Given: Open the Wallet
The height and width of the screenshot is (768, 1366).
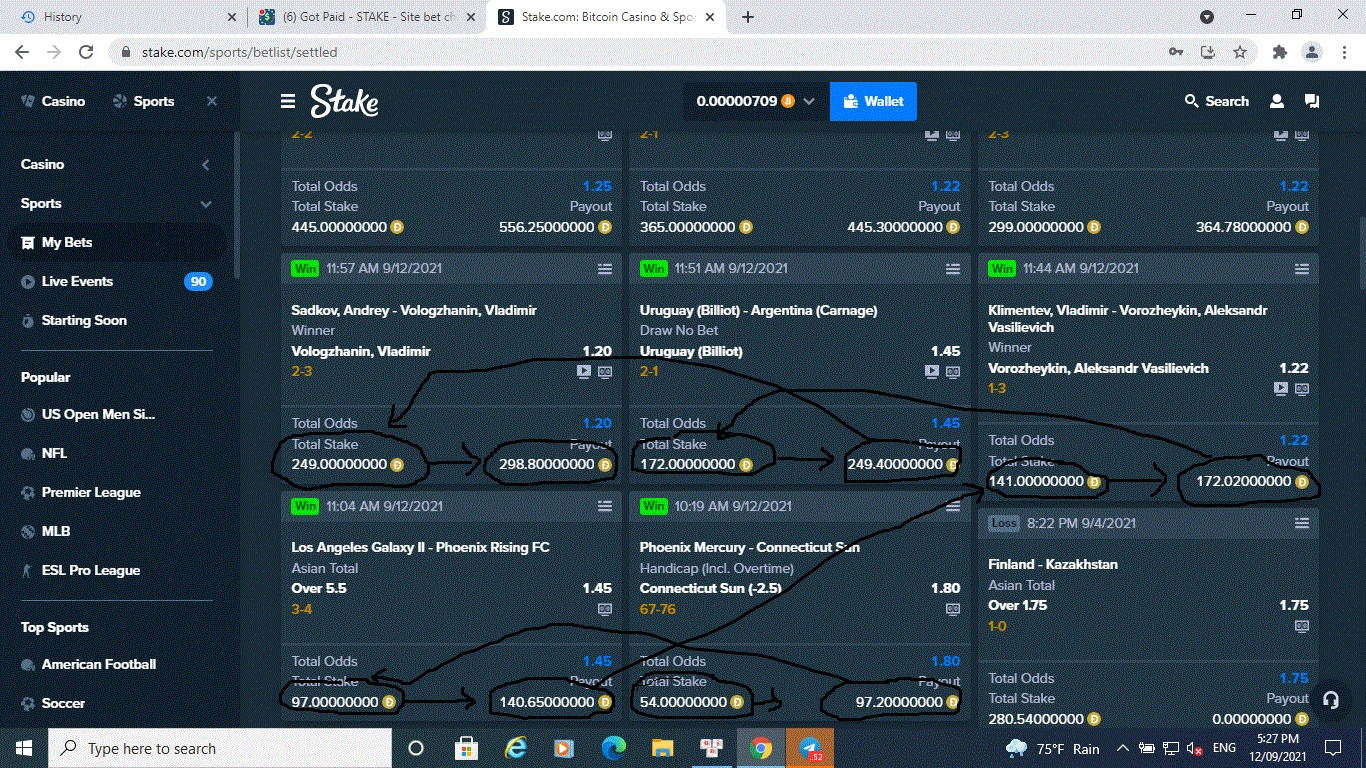Looking at the screenshot, I should click(x=873, y=101).
